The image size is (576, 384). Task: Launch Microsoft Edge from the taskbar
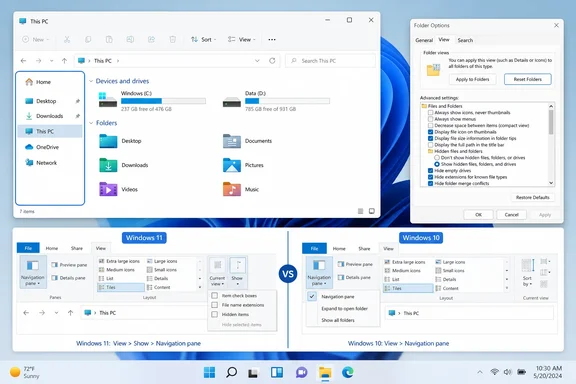348,372
